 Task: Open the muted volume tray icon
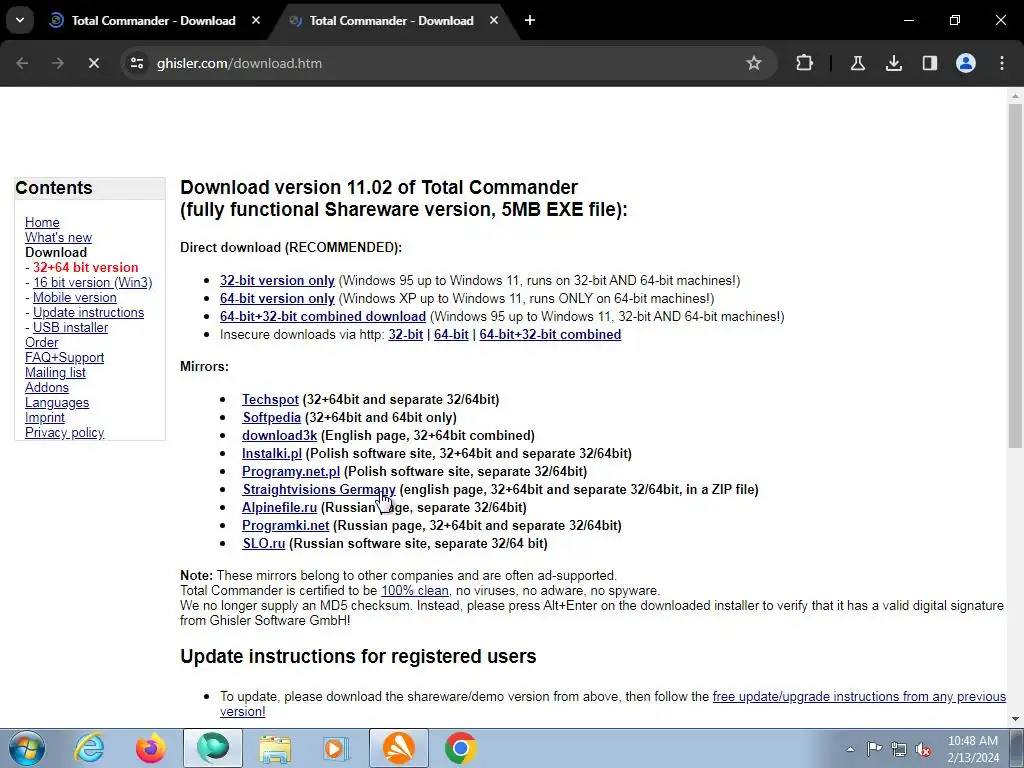tap(923, 749)
